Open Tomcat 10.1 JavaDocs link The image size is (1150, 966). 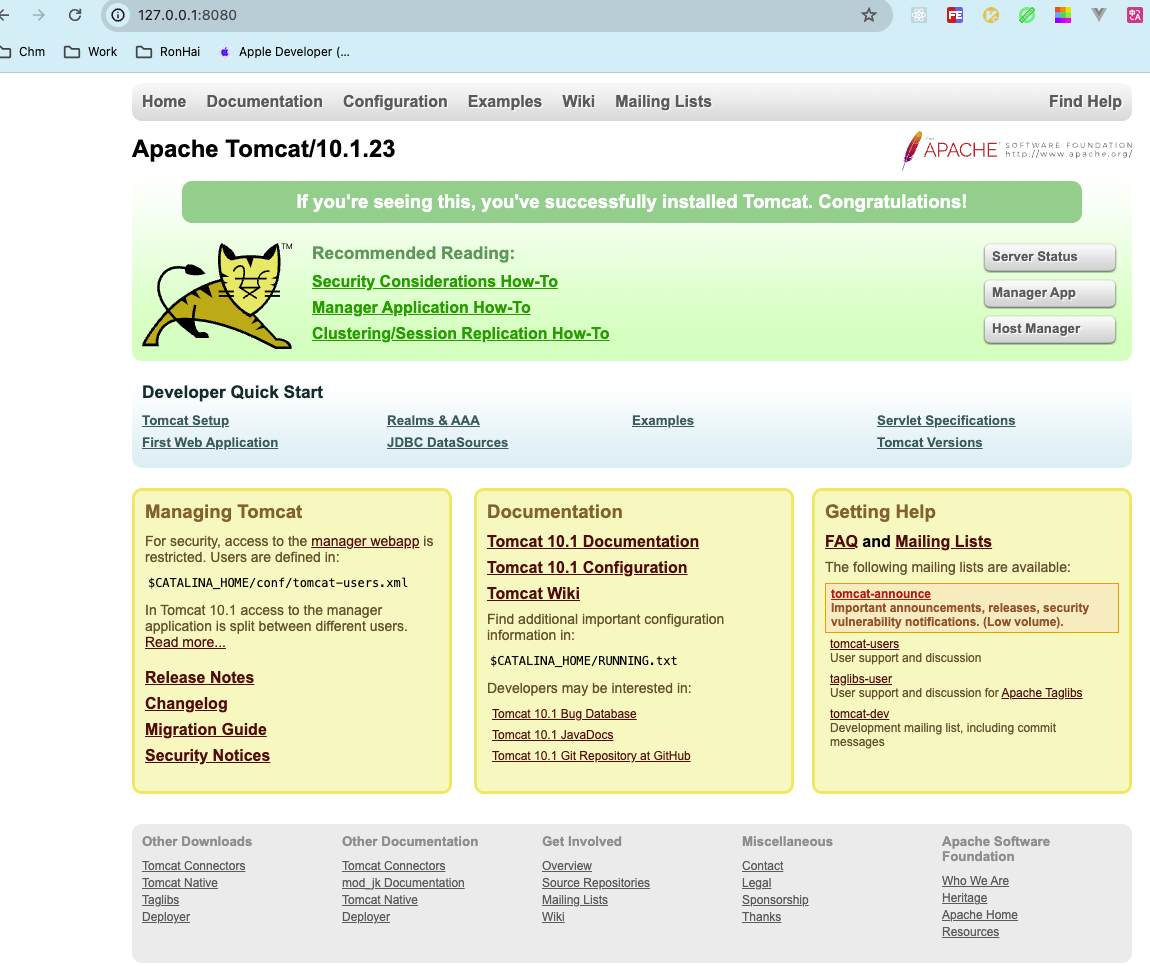coord(552,735)
